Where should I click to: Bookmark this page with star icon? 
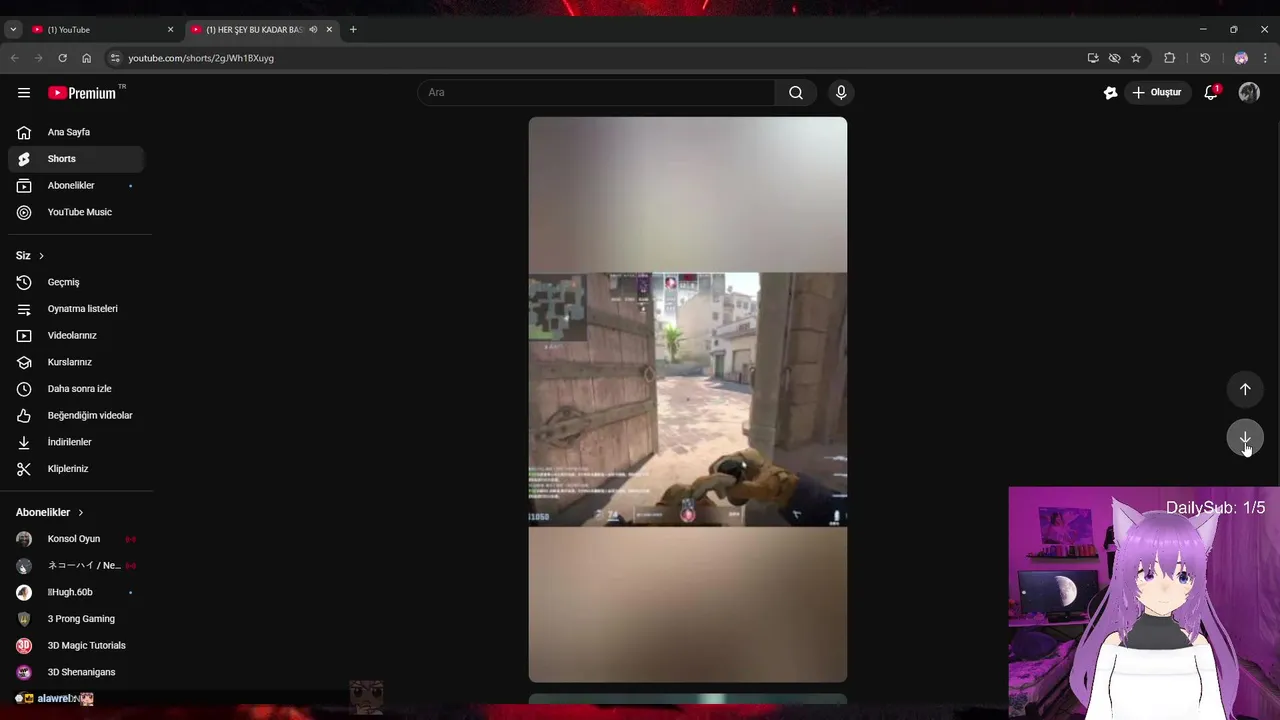pos(1136,58)
